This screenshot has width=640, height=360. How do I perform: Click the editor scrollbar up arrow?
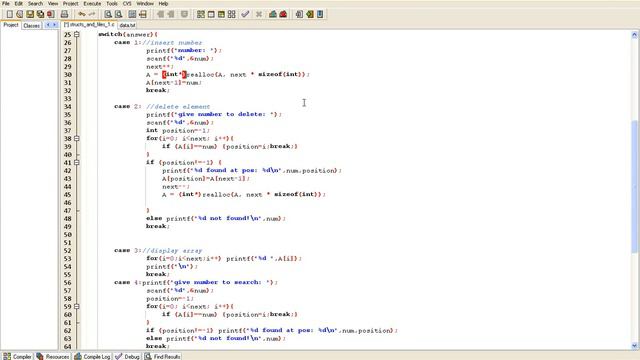click(x=635, y=35)
